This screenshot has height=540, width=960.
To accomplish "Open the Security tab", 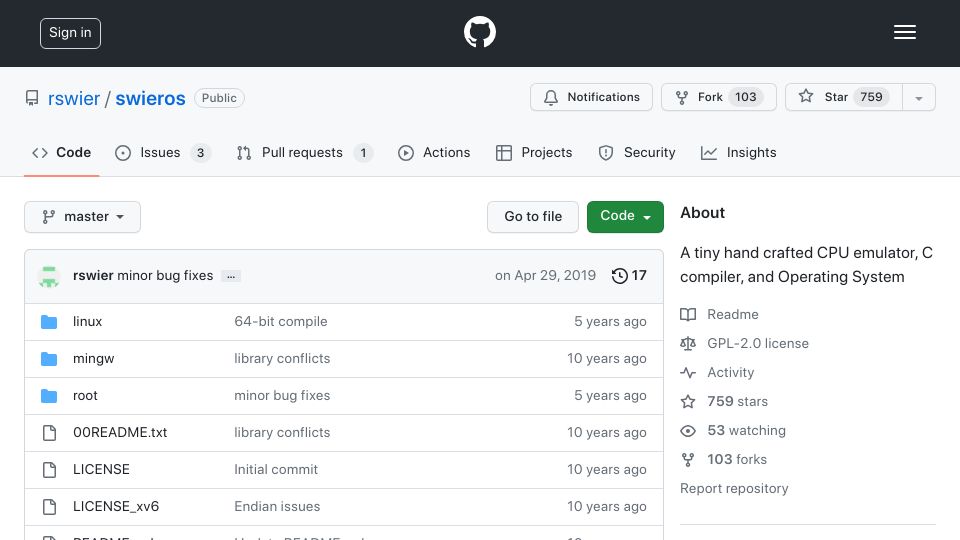I will coord(637,152).
